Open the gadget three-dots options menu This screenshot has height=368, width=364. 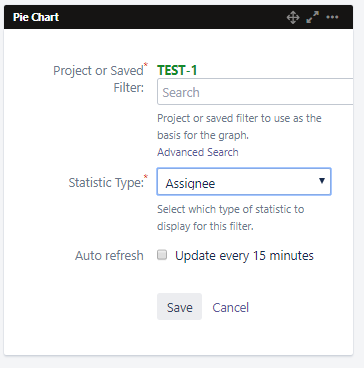pos(332,17)
